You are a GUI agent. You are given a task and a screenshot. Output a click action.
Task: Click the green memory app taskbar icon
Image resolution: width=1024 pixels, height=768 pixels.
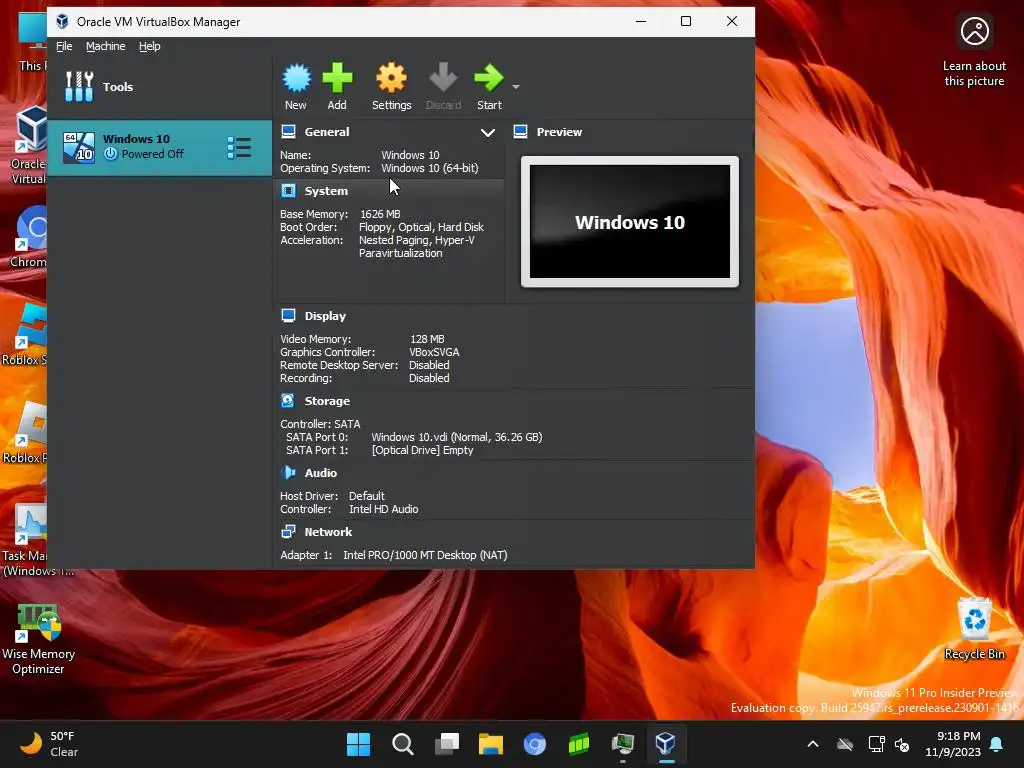tap(579, 744)
